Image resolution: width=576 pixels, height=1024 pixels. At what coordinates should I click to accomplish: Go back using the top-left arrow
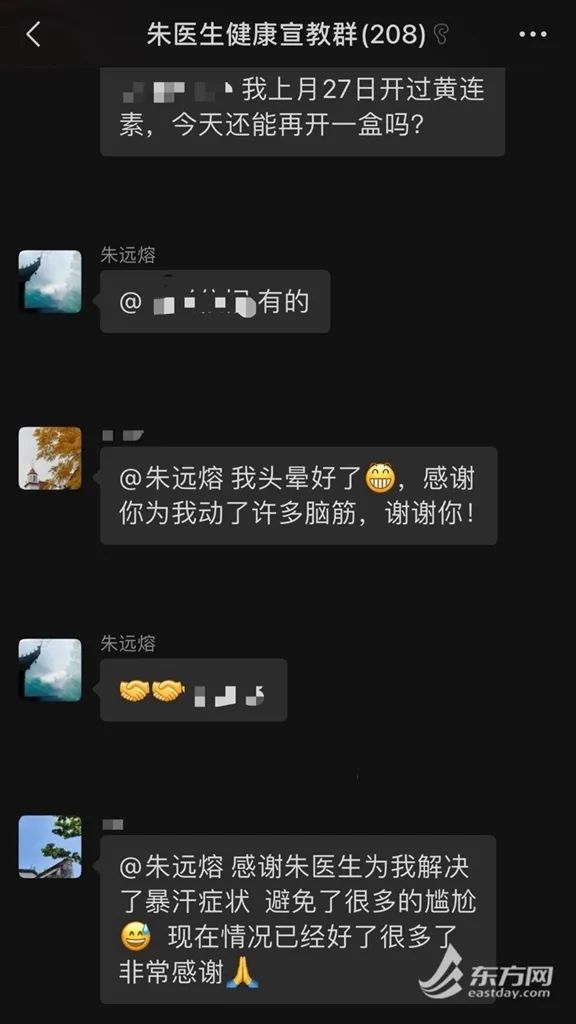34,34
